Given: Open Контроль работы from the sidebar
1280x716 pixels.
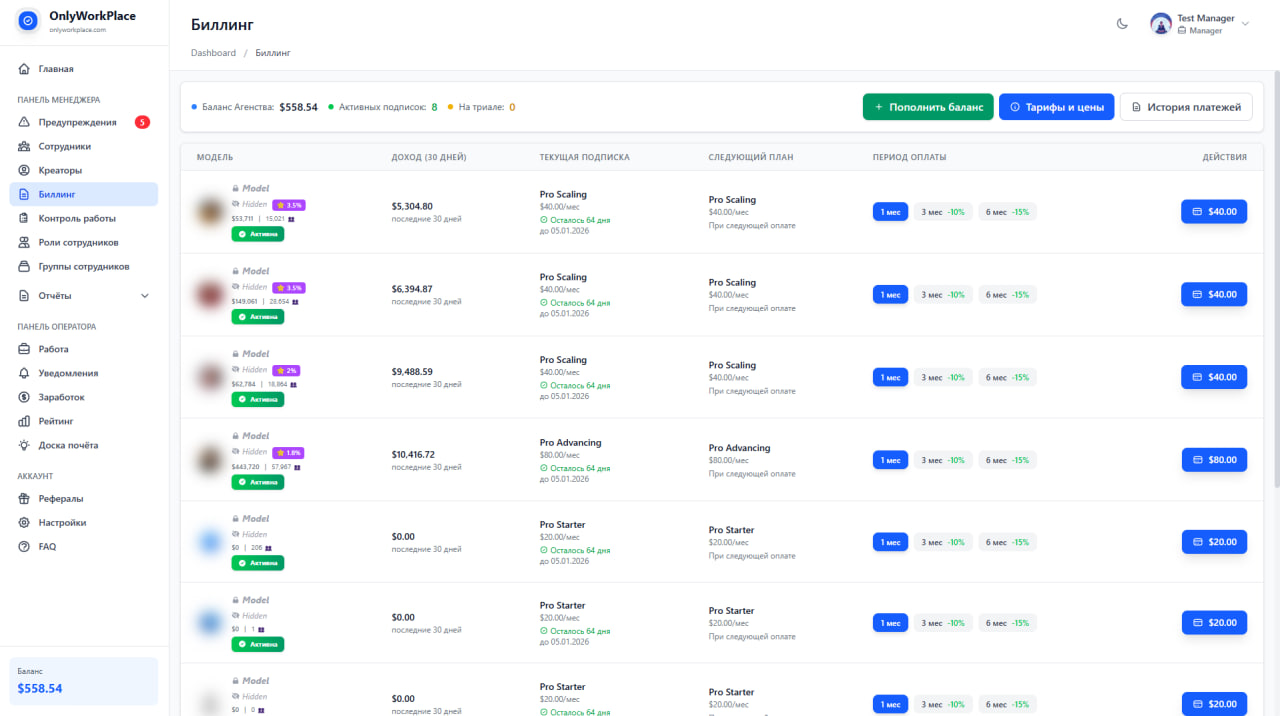Looking at the screenshot, I should (x=76, y=218).
